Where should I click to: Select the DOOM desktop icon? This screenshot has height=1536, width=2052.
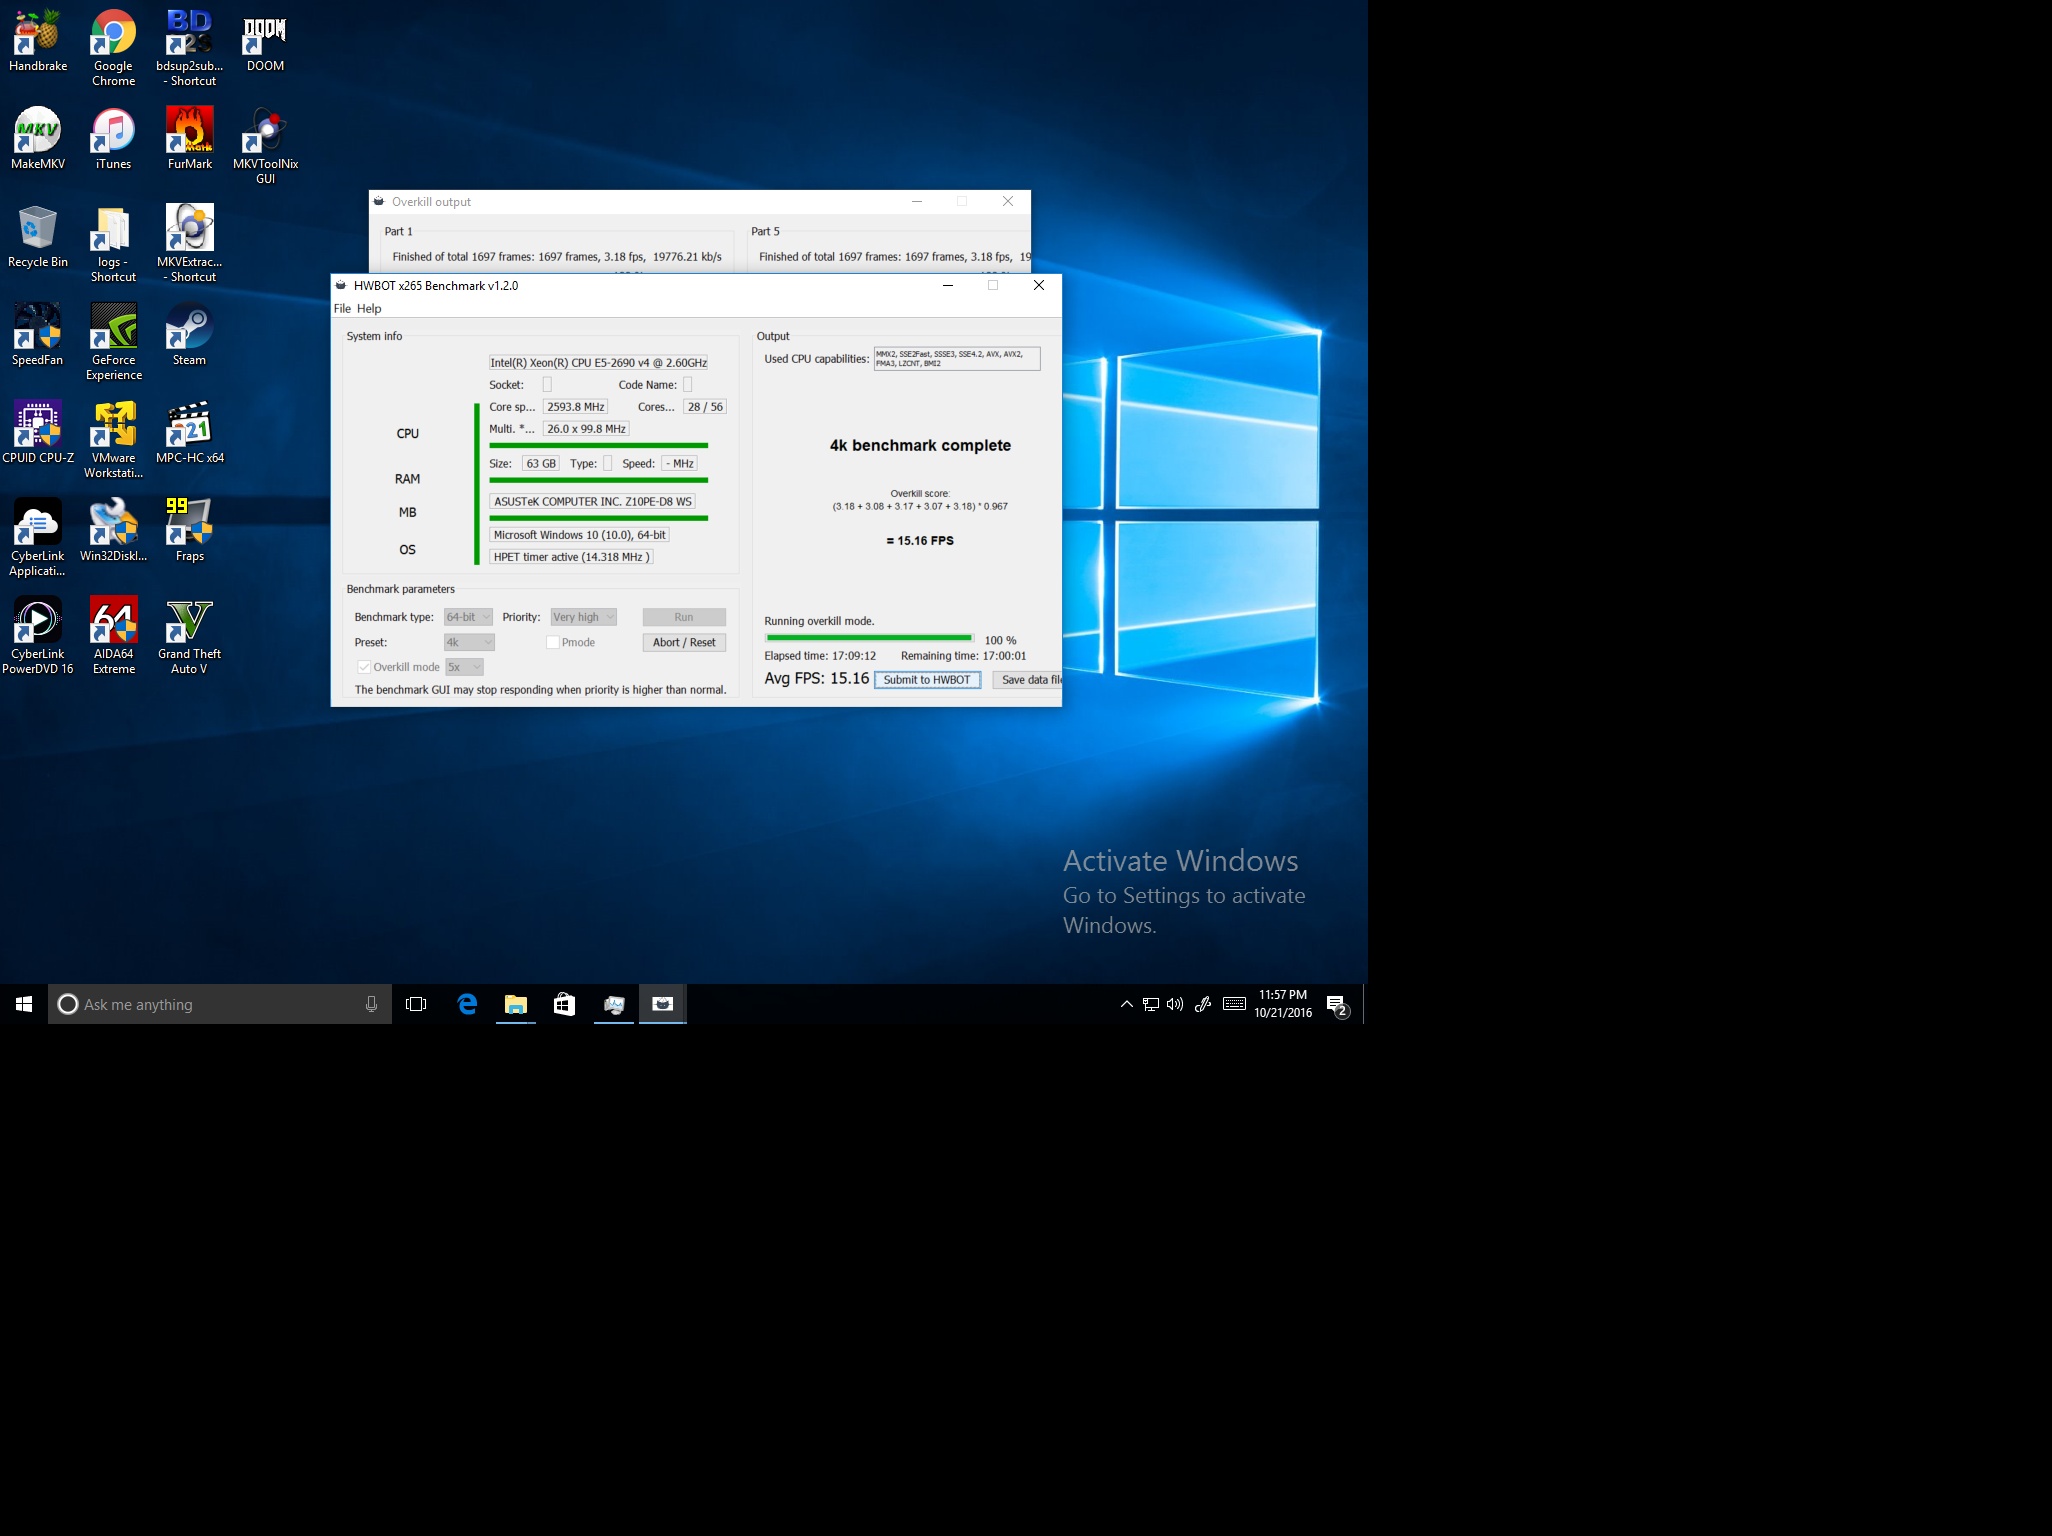[x=265, y=40]
